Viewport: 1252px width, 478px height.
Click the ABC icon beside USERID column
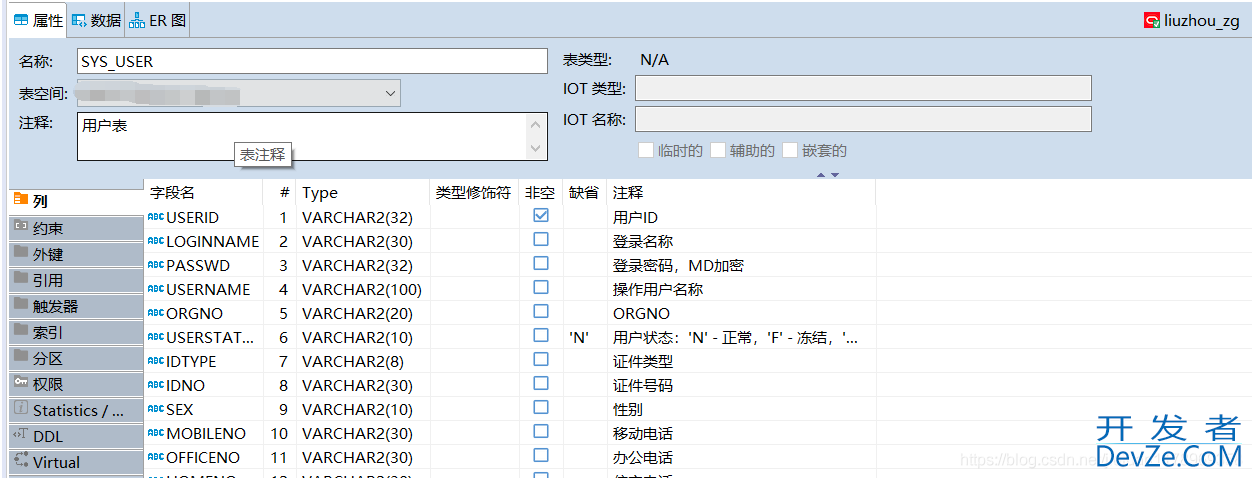pyautogui.click(x=155, y=217)
